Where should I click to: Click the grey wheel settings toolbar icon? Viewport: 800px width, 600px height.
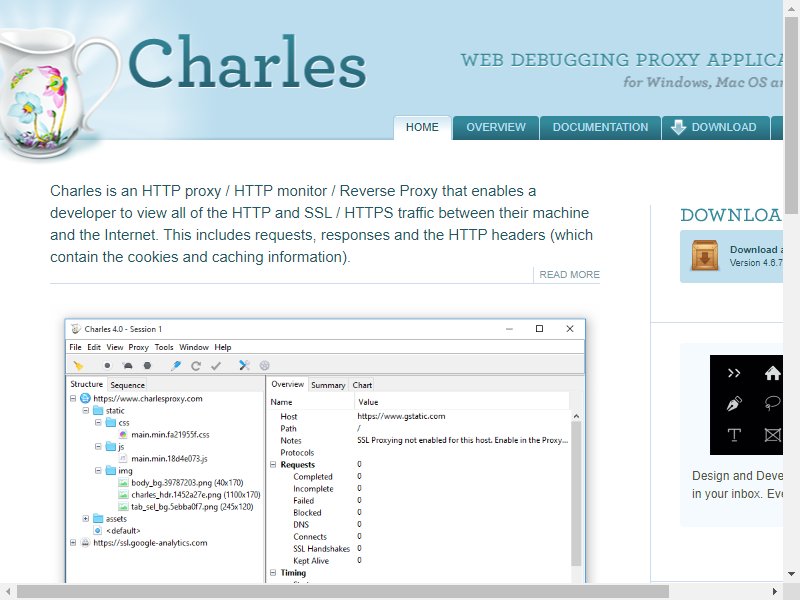(264, 365)
